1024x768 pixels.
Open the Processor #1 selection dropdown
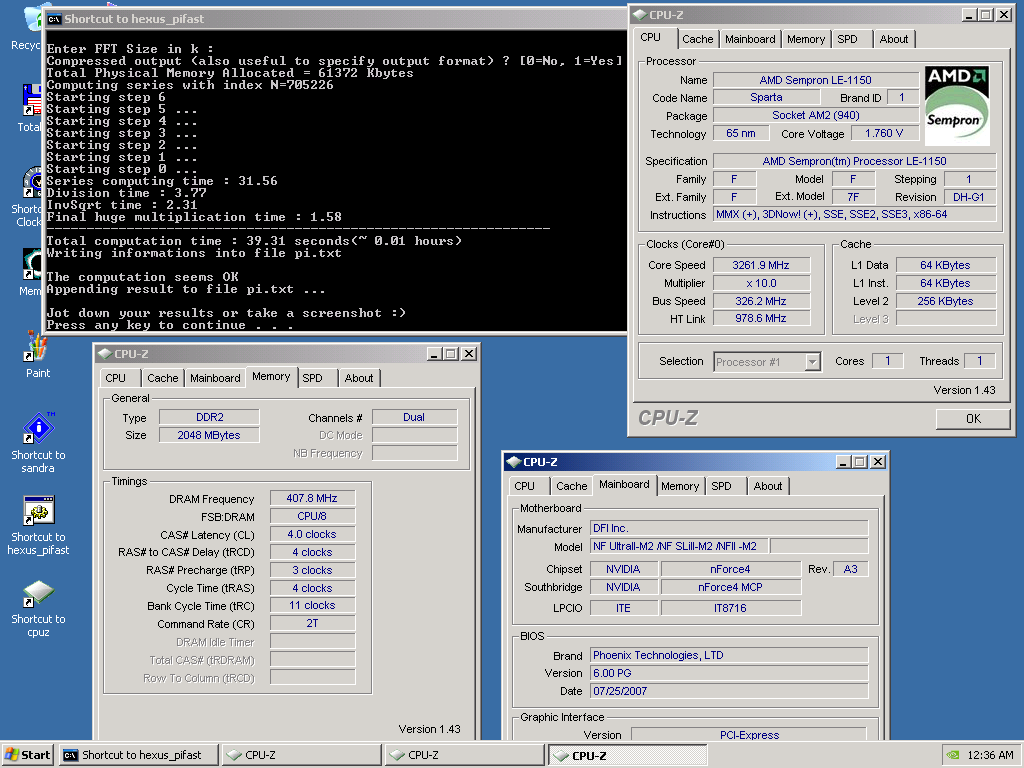tap(767, 362)
